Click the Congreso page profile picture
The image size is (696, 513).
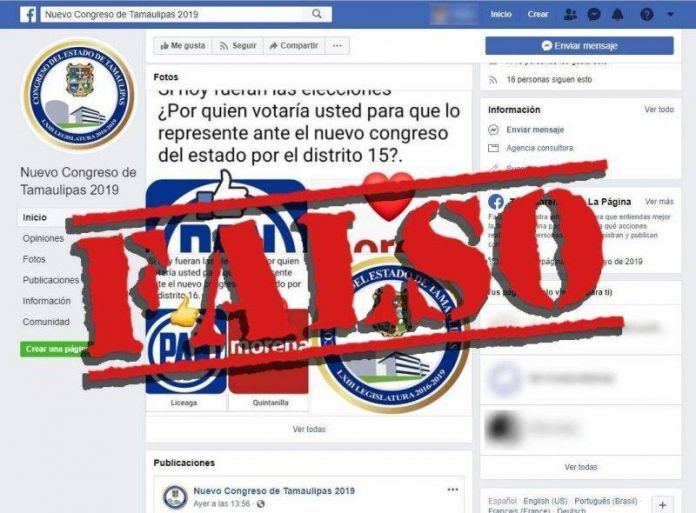click(x=79, y=95)
